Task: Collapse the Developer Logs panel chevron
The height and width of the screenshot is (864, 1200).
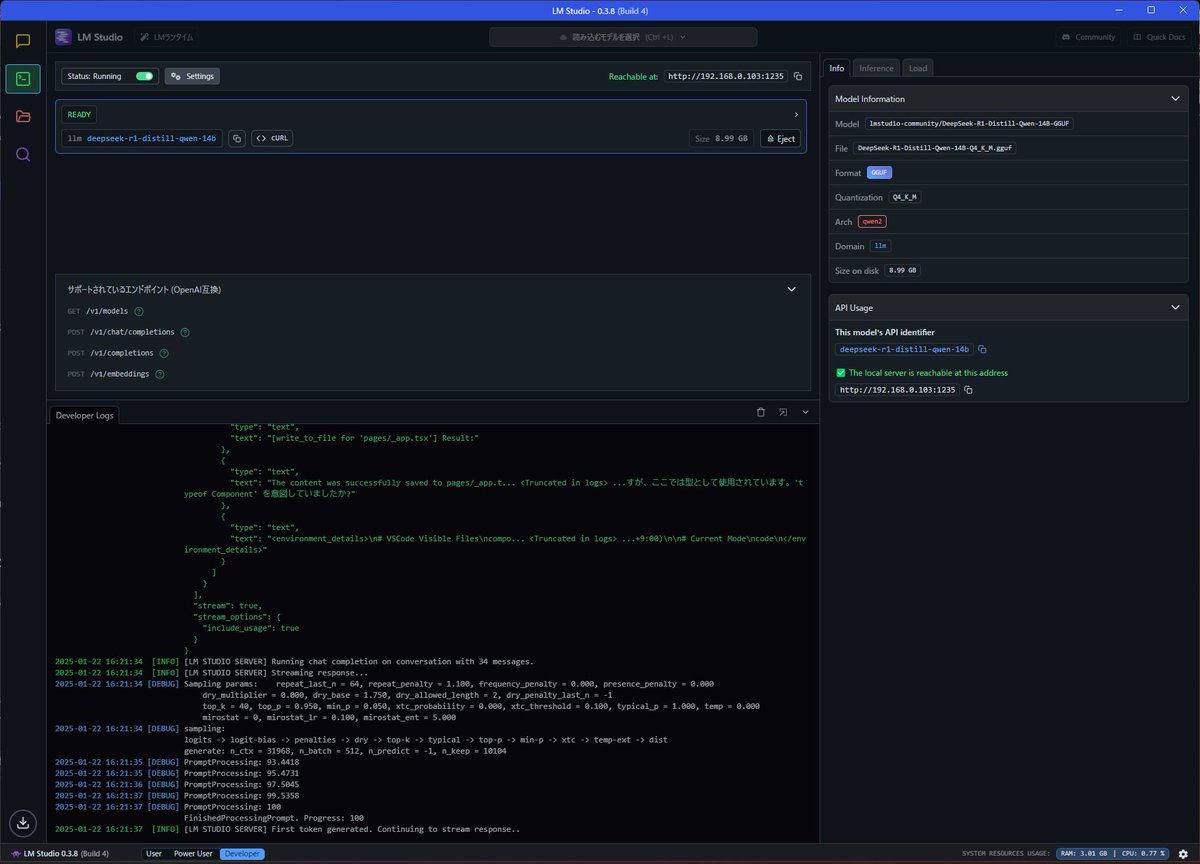Action: (806, 412)
